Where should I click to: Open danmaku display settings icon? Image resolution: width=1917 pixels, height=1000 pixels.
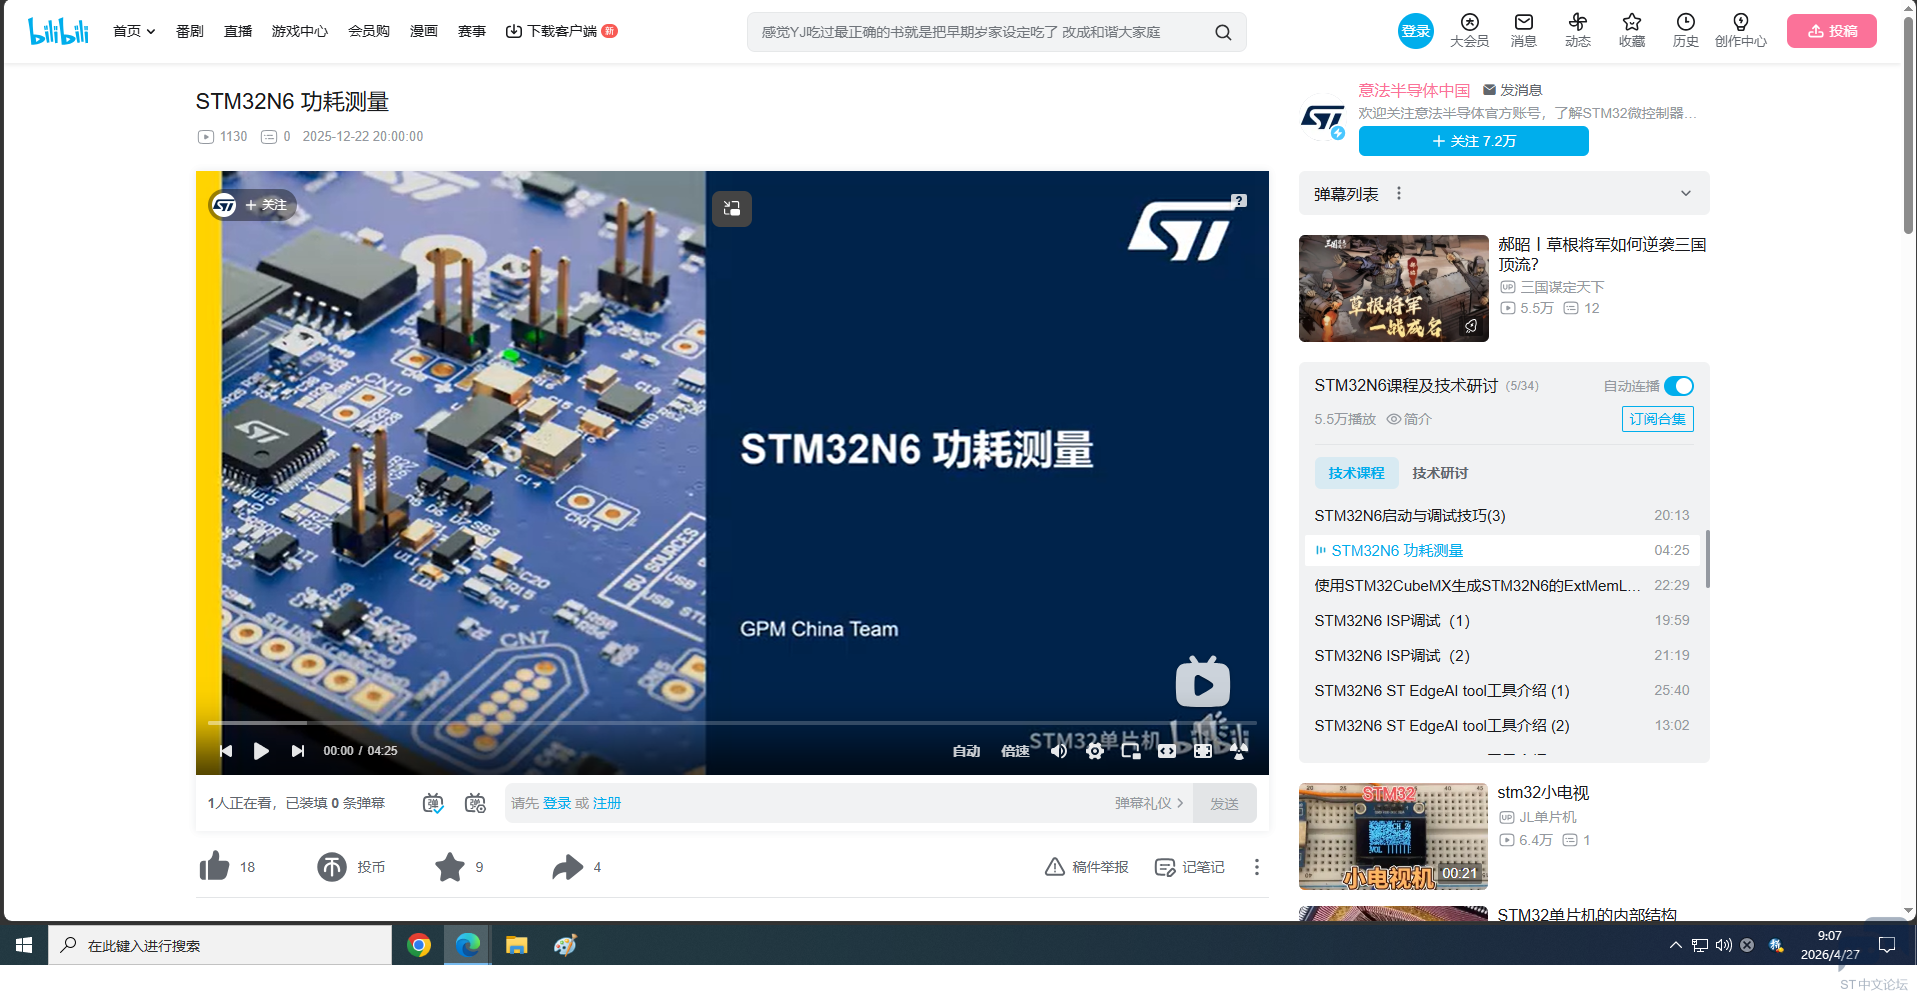[476, 803]
